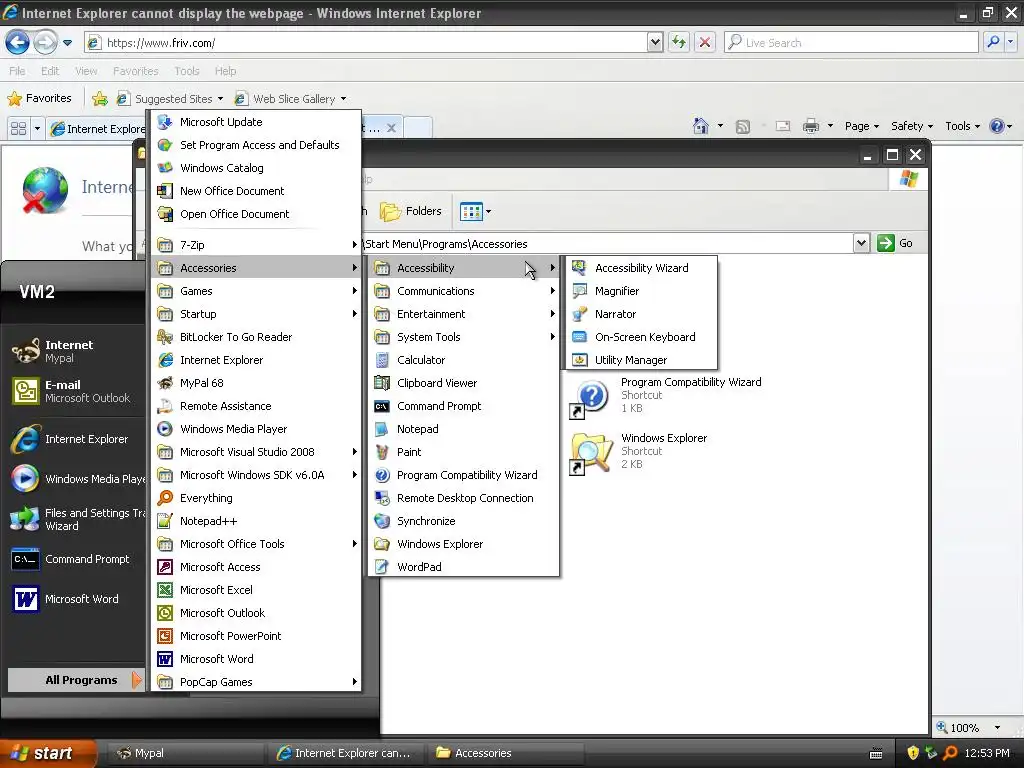Click the Windows Catalog icon
The height and width of the screenshot is (768, 1024).
(x=165, y=168)
